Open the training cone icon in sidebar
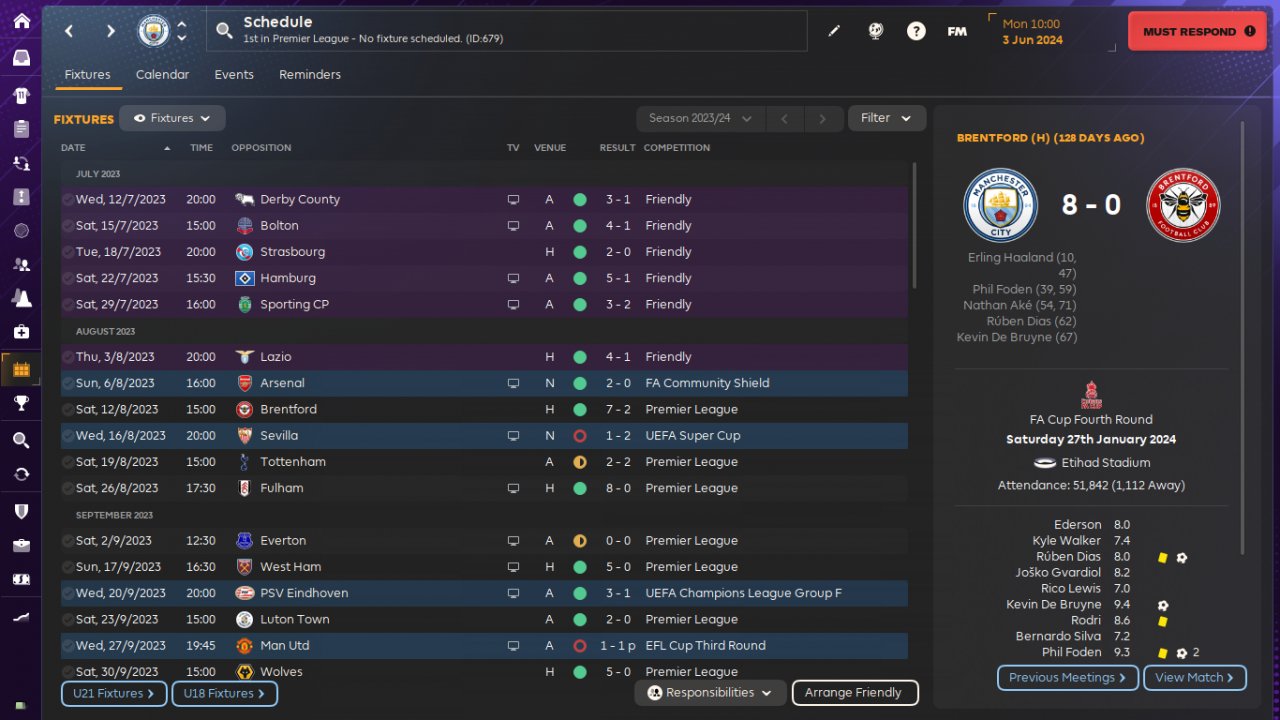Image resolution: width=1280 pixels, height=720 pixels. point(21,298)
